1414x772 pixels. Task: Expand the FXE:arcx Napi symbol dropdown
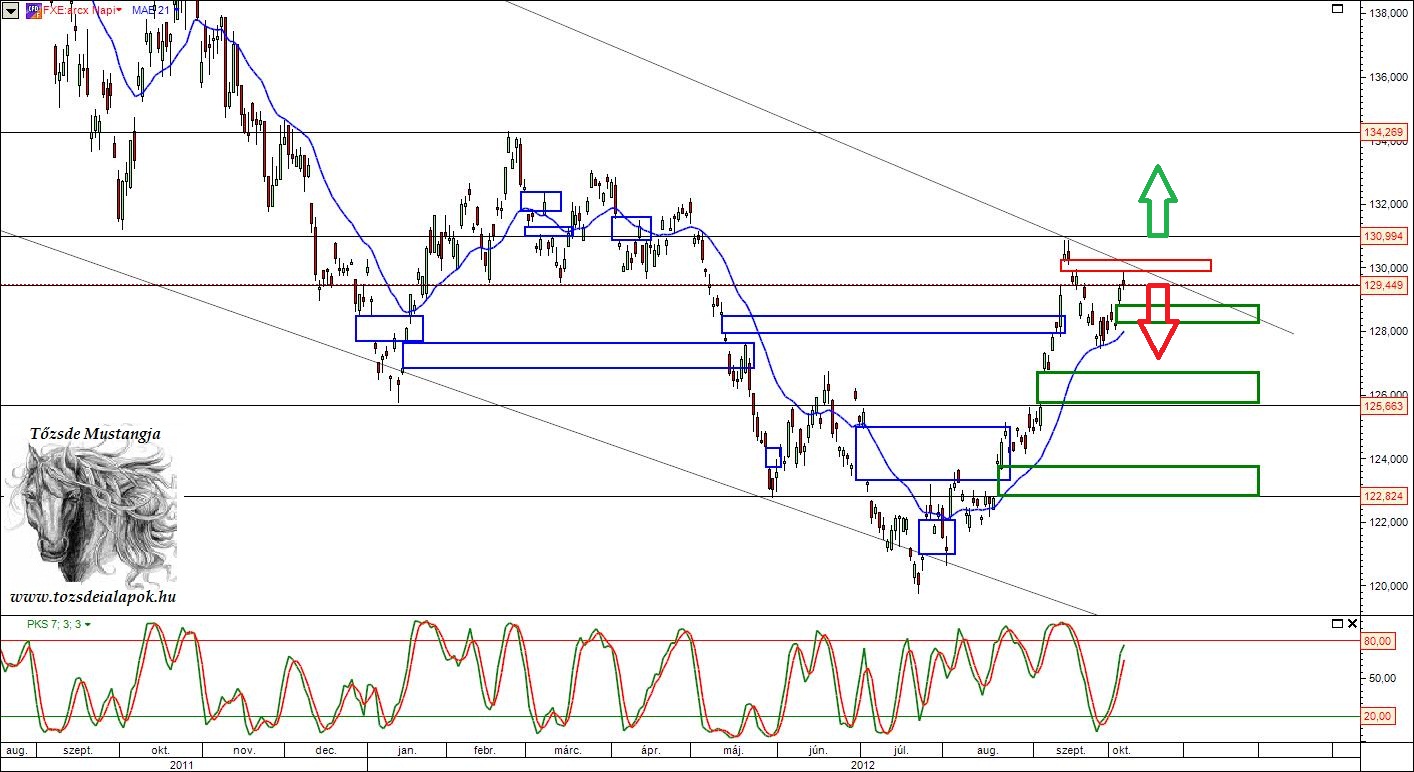[x=120, y=10]
